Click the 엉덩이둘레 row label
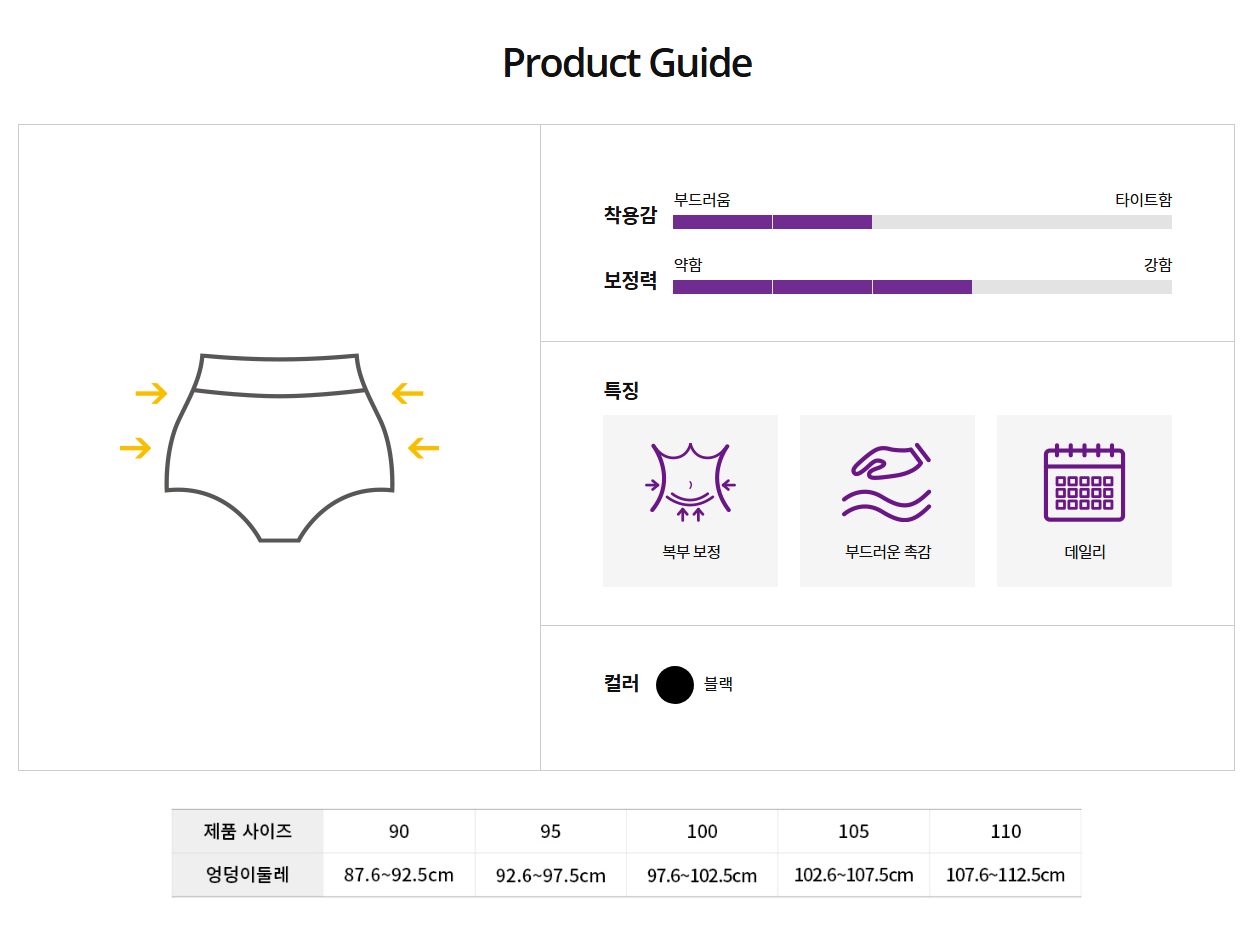 click(248, 875)
